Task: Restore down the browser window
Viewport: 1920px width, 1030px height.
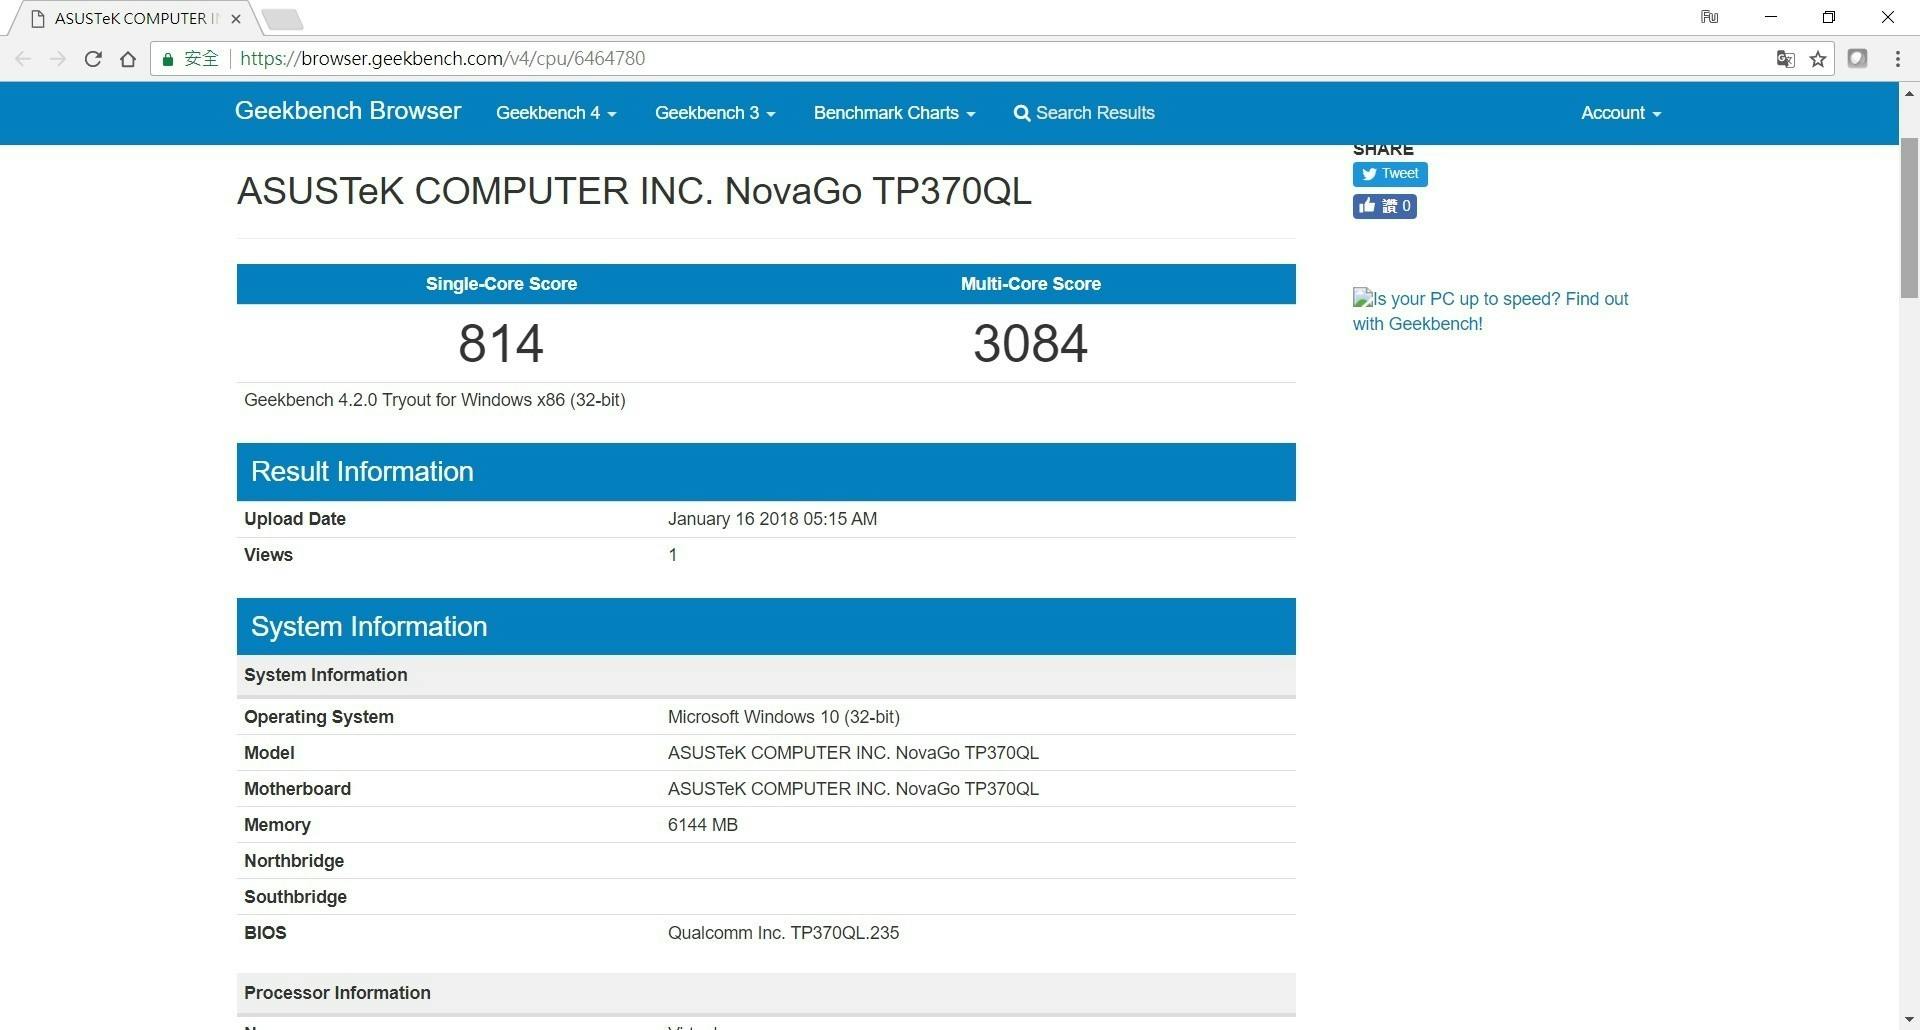Action: (1829, 17)
